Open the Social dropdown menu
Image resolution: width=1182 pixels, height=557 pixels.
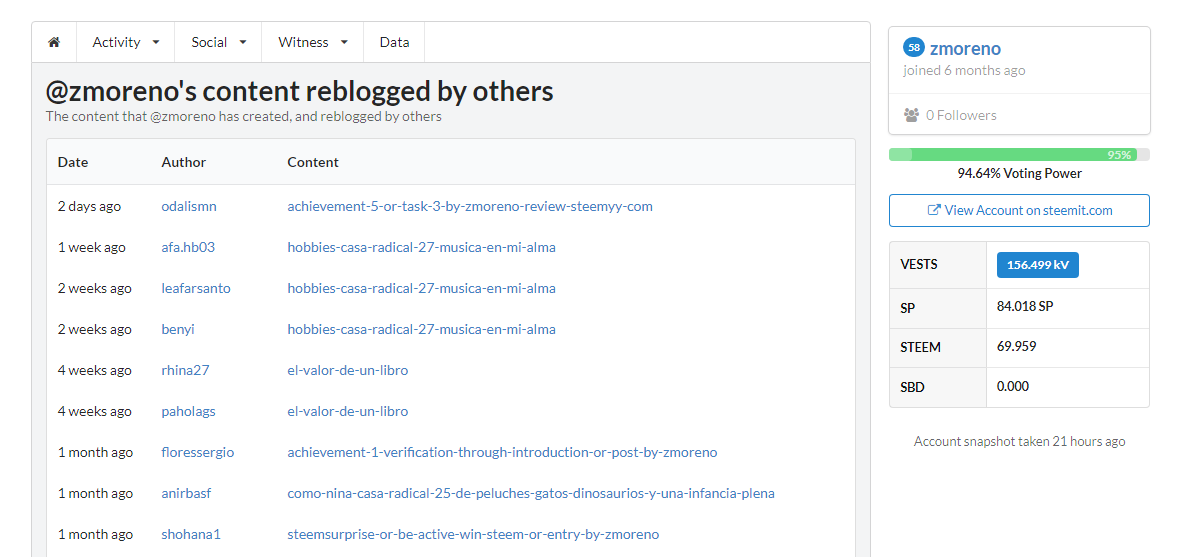(x=219, y=42)
